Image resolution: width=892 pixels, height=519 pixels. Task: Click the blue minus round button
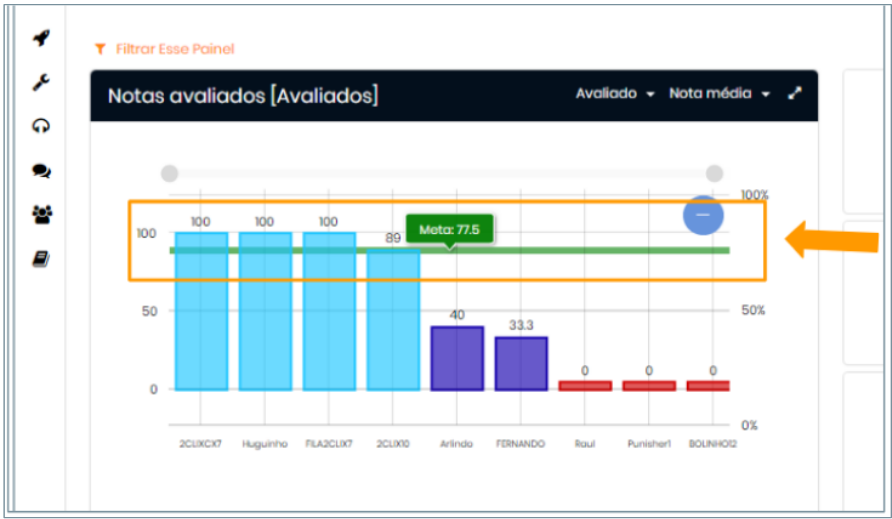[703, 215]
